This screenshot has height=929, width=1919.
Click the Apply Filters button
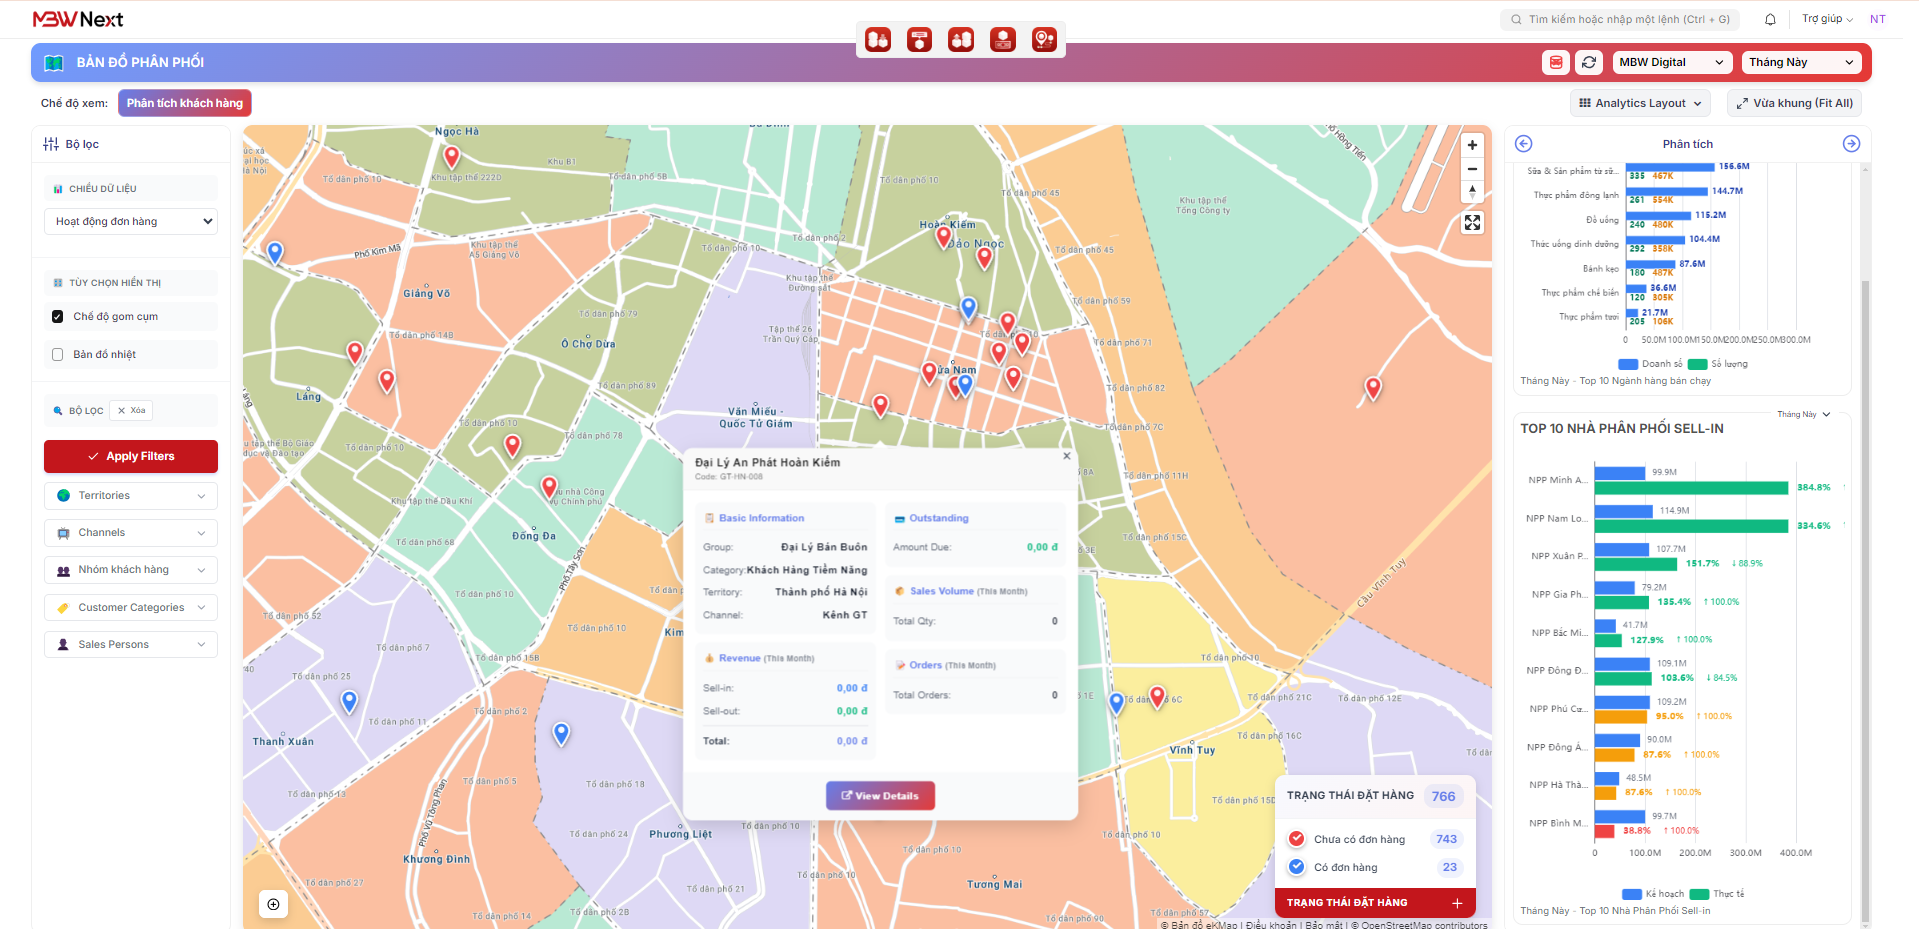click(131, 456)
